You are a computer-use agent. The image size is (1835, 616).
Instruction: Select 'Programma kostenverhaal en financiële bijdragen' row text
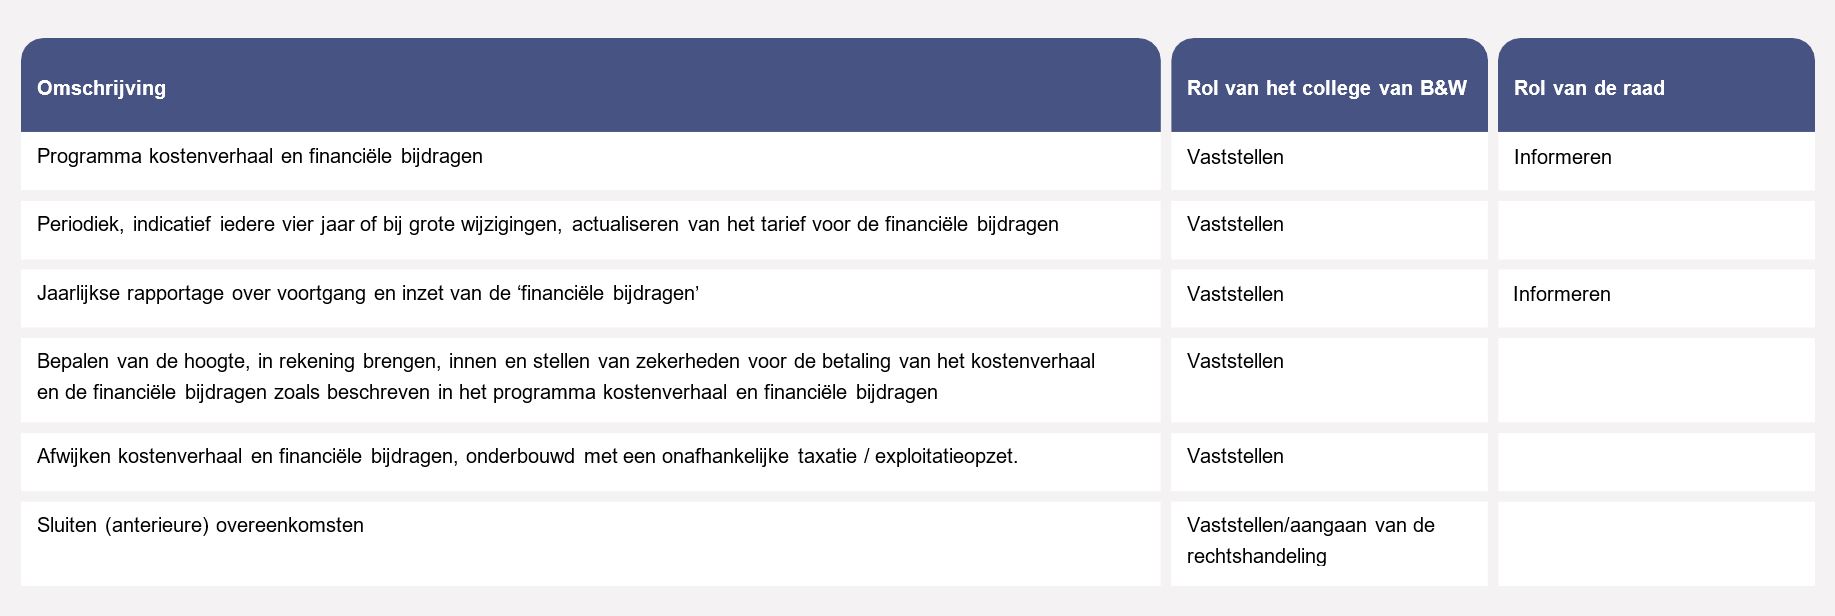260,157
